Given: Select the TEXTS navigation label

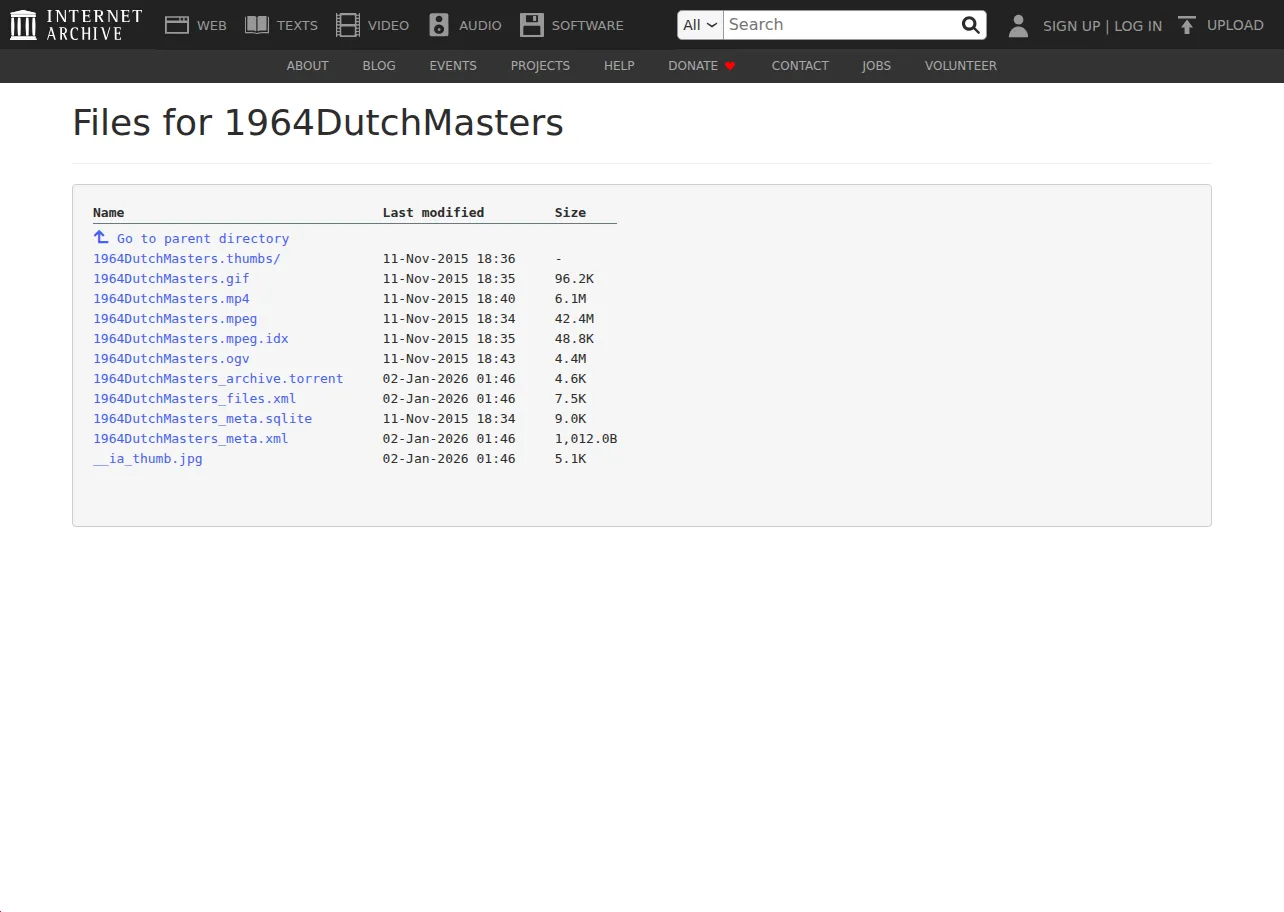Looking at the screenshot, I should (297, 26).
